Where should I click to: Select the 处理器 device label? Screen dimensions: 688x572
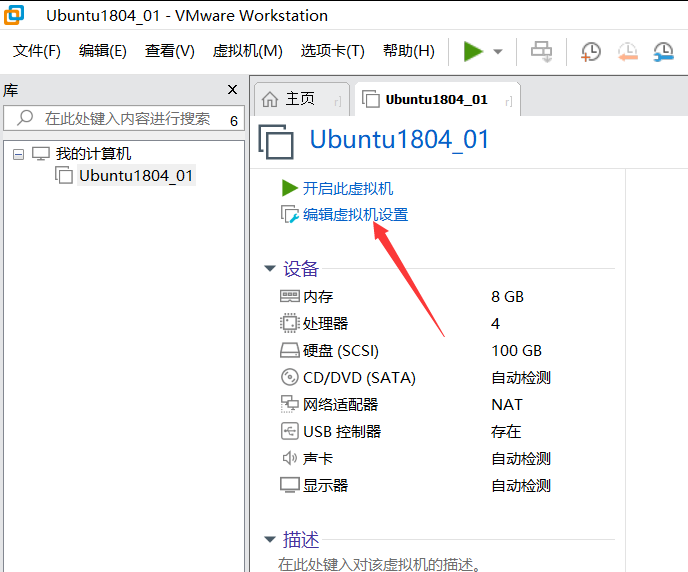(326, 324)
